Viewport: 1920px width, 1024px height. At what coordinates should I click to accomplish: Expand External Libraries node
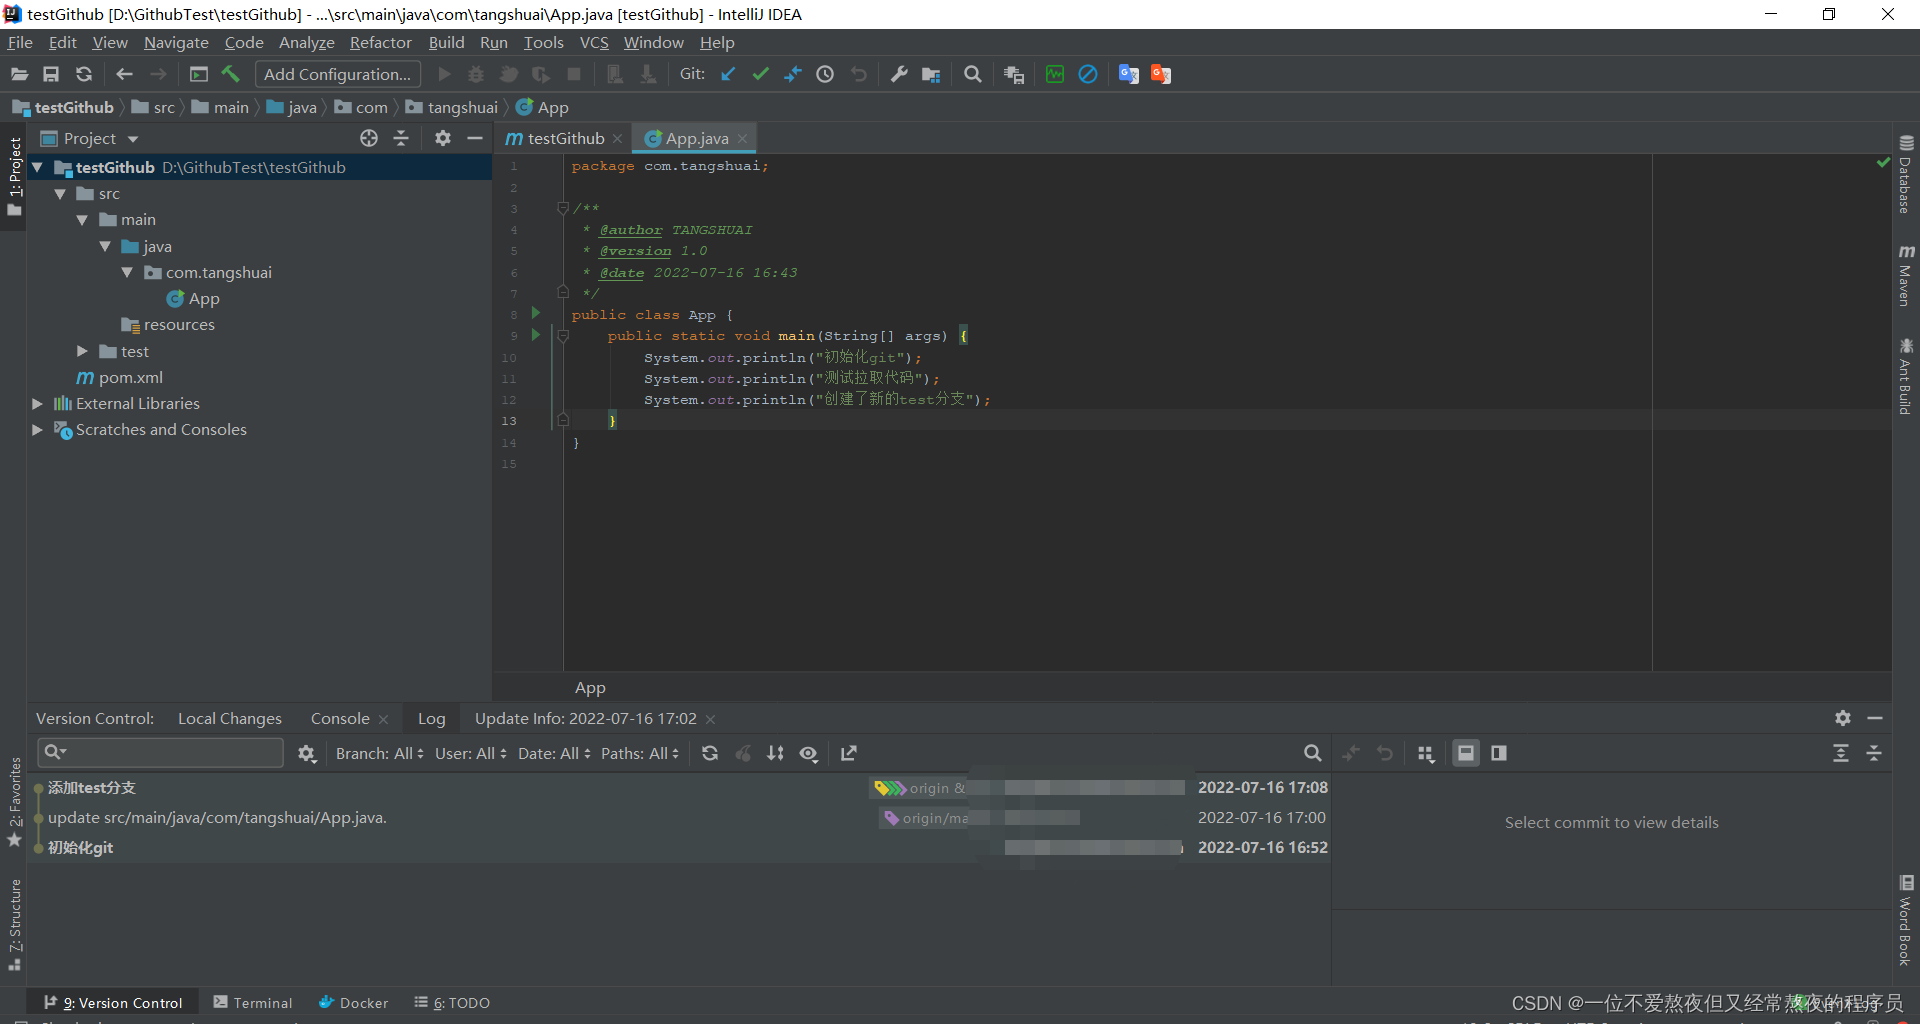pos(37,403)
